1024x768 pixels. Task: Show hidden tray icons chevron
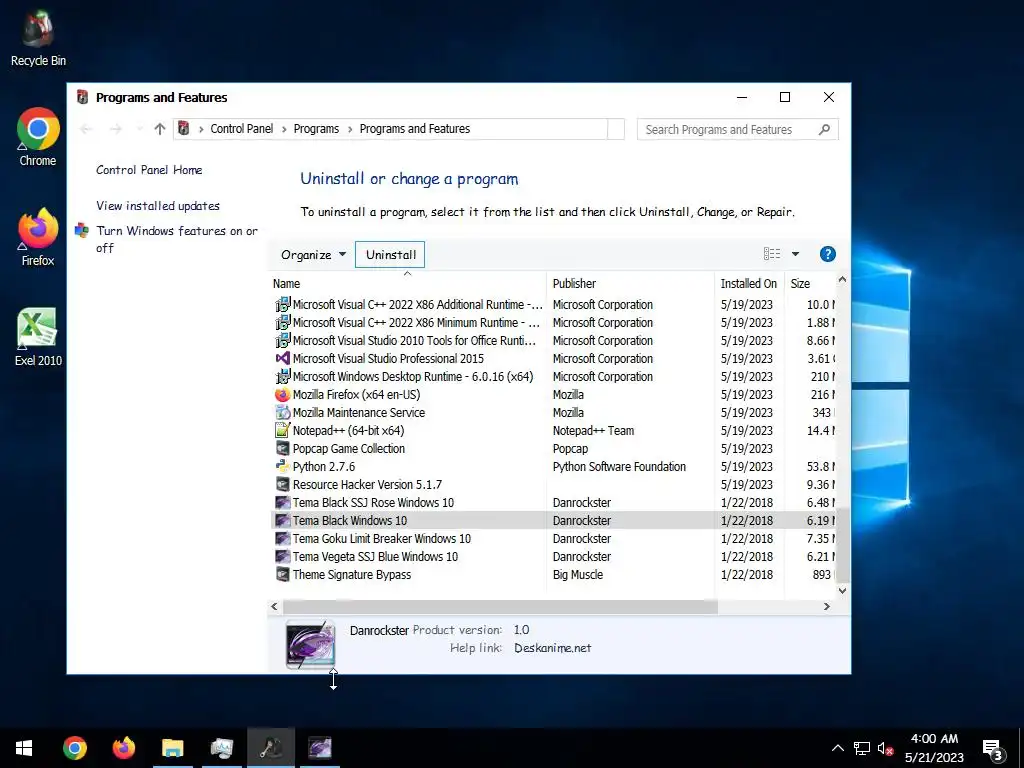pos(838,748)
